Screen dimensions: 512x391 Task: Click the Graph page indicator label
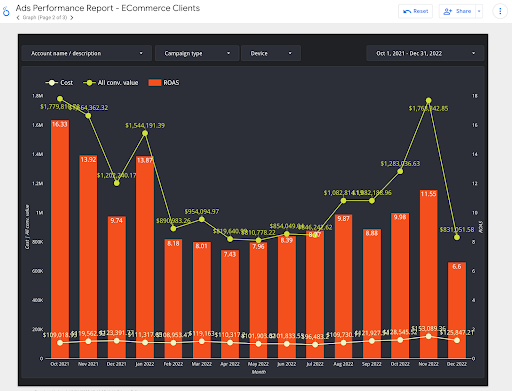click(x=45, y=18)
